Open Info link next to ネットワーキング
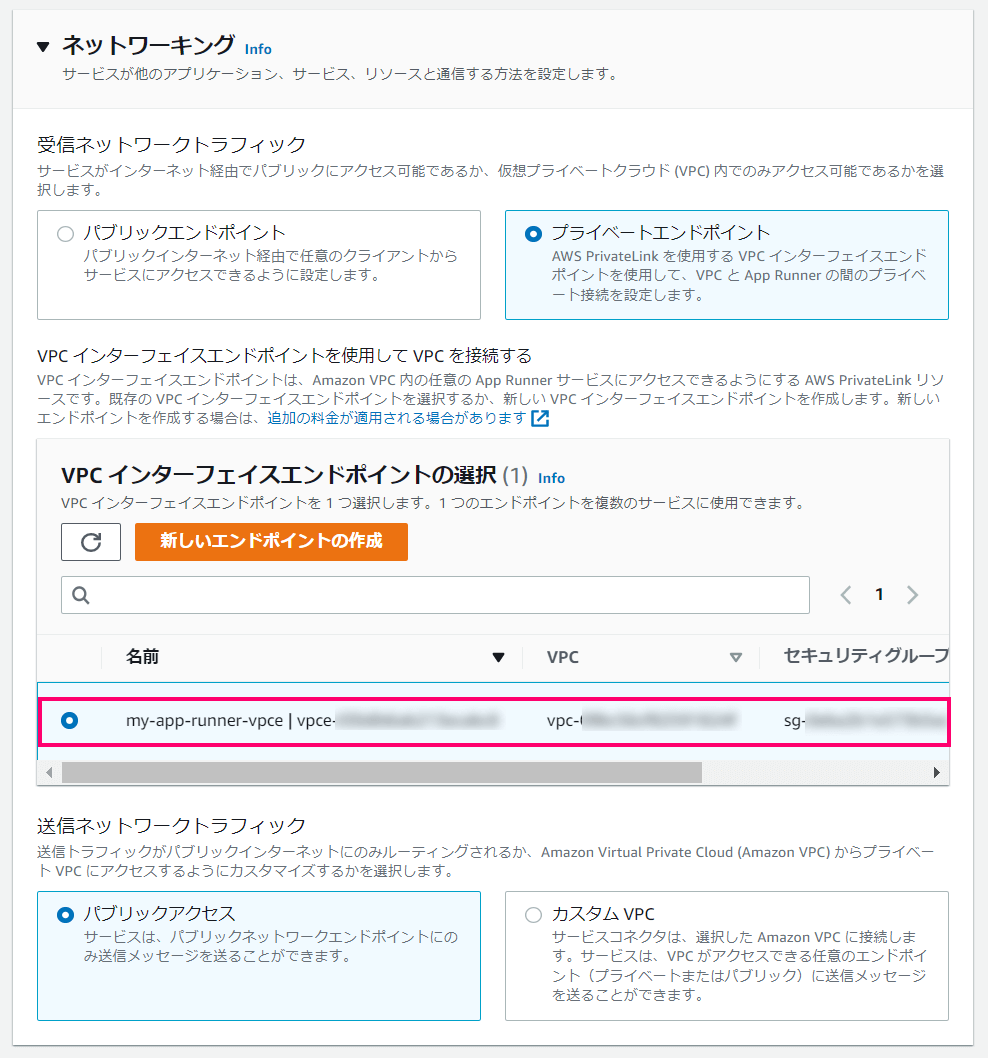 coord(258,49)
